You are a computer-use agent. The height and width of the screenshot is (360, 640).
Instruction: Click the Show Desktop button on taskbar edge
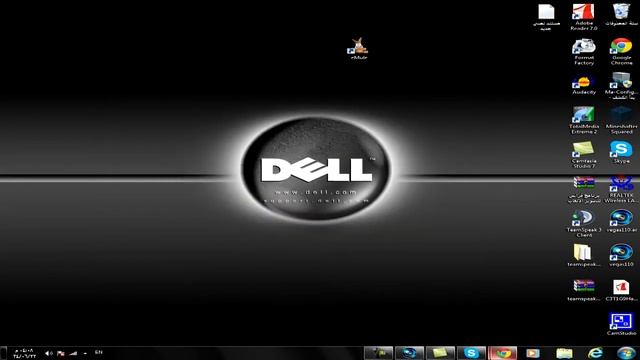coord(3,353)
